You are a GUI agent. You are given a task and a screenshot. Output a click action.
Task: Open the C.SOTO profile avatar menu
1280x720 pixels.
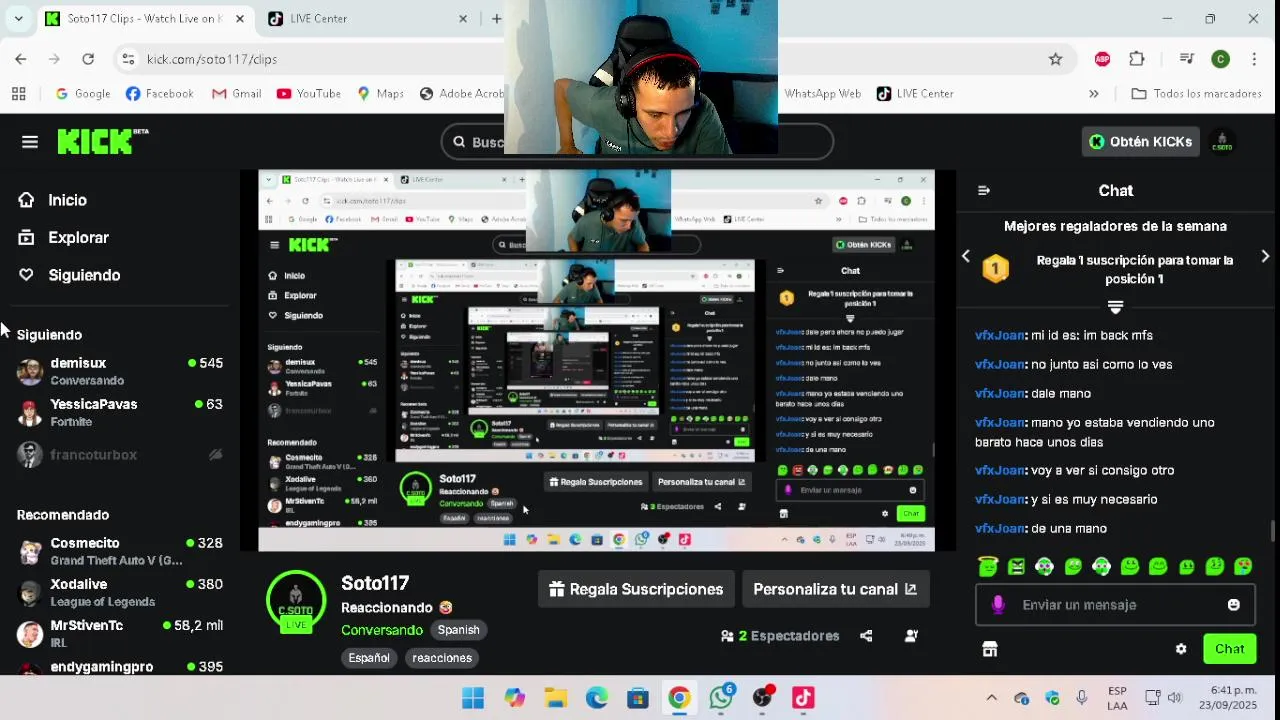click(1222, 142)
